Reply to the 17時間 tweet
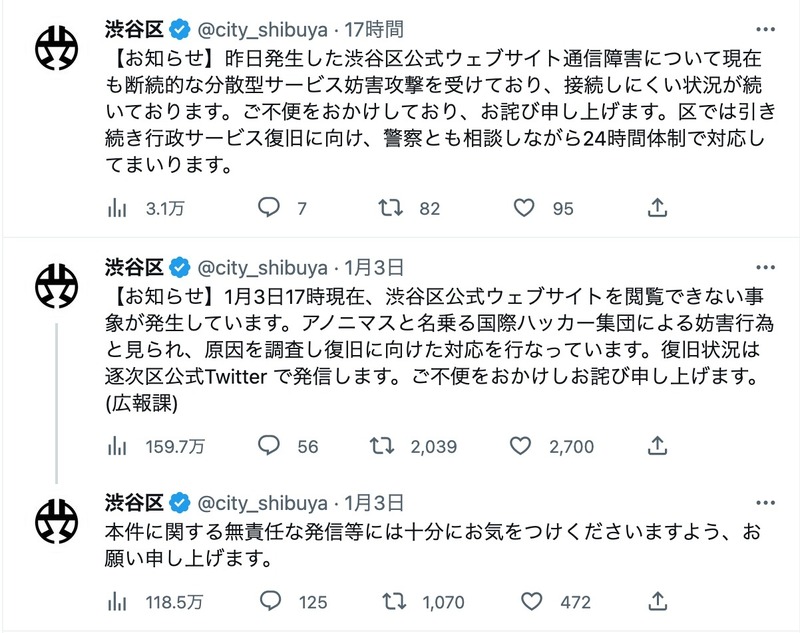 pos(269,208)
